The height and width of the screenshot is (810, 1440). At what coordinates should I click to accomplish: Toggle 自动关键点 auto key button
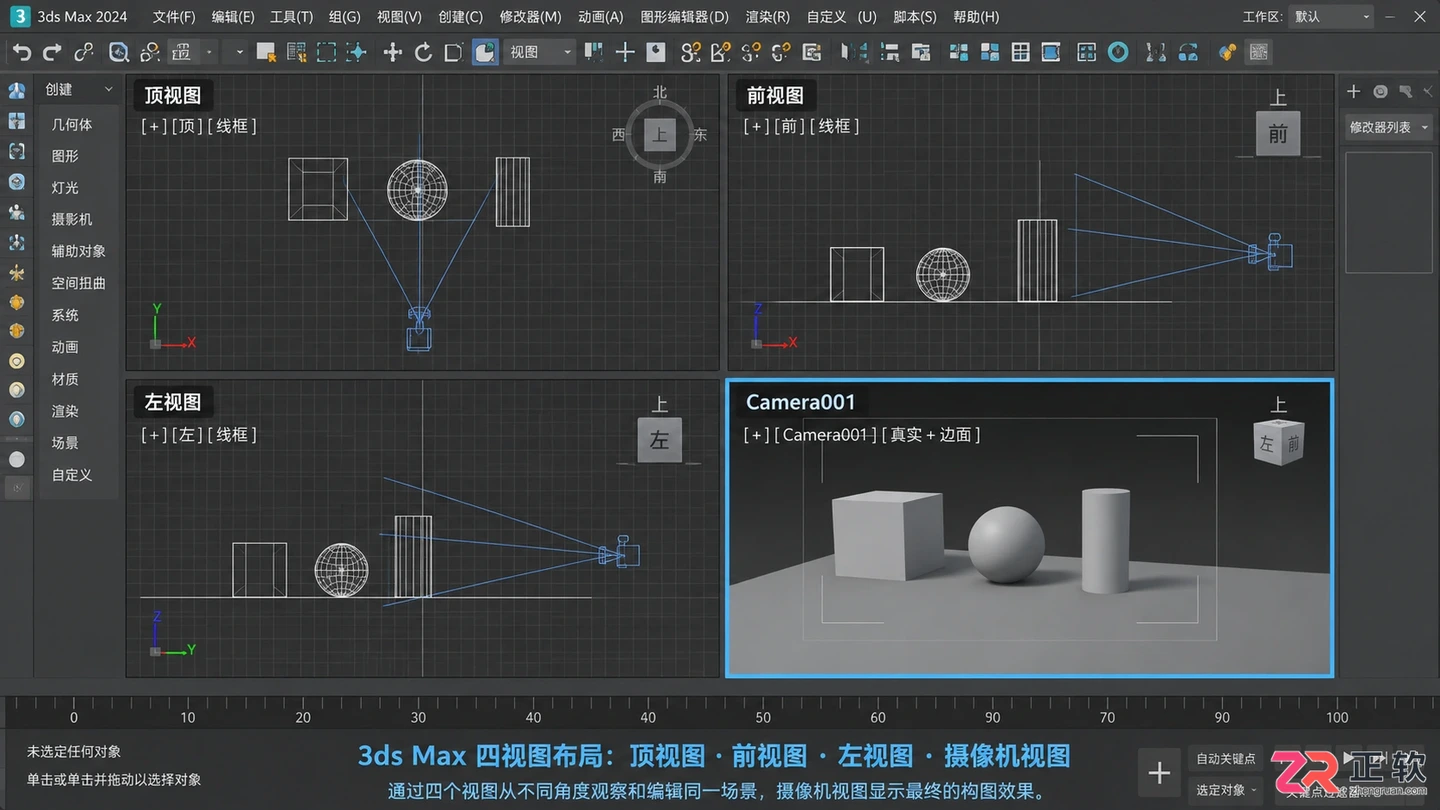click(1226, 759)
